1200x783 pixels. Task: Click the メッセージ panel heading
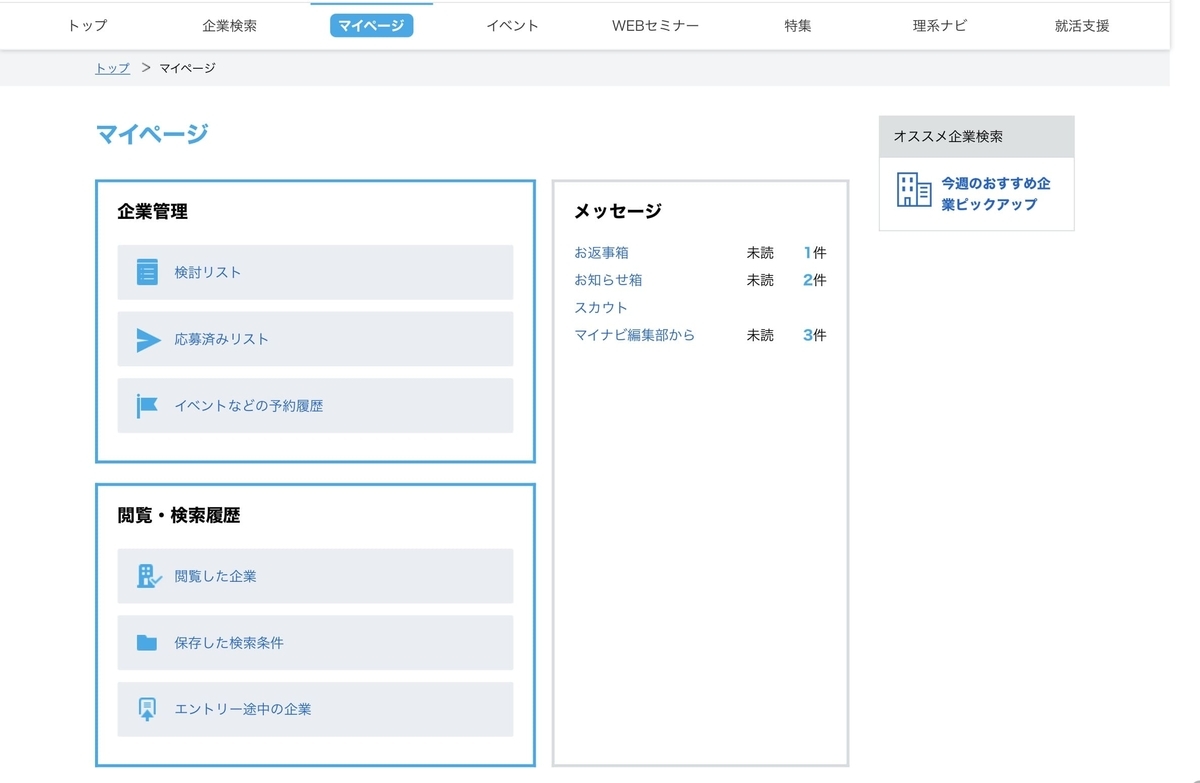point(618,211)
